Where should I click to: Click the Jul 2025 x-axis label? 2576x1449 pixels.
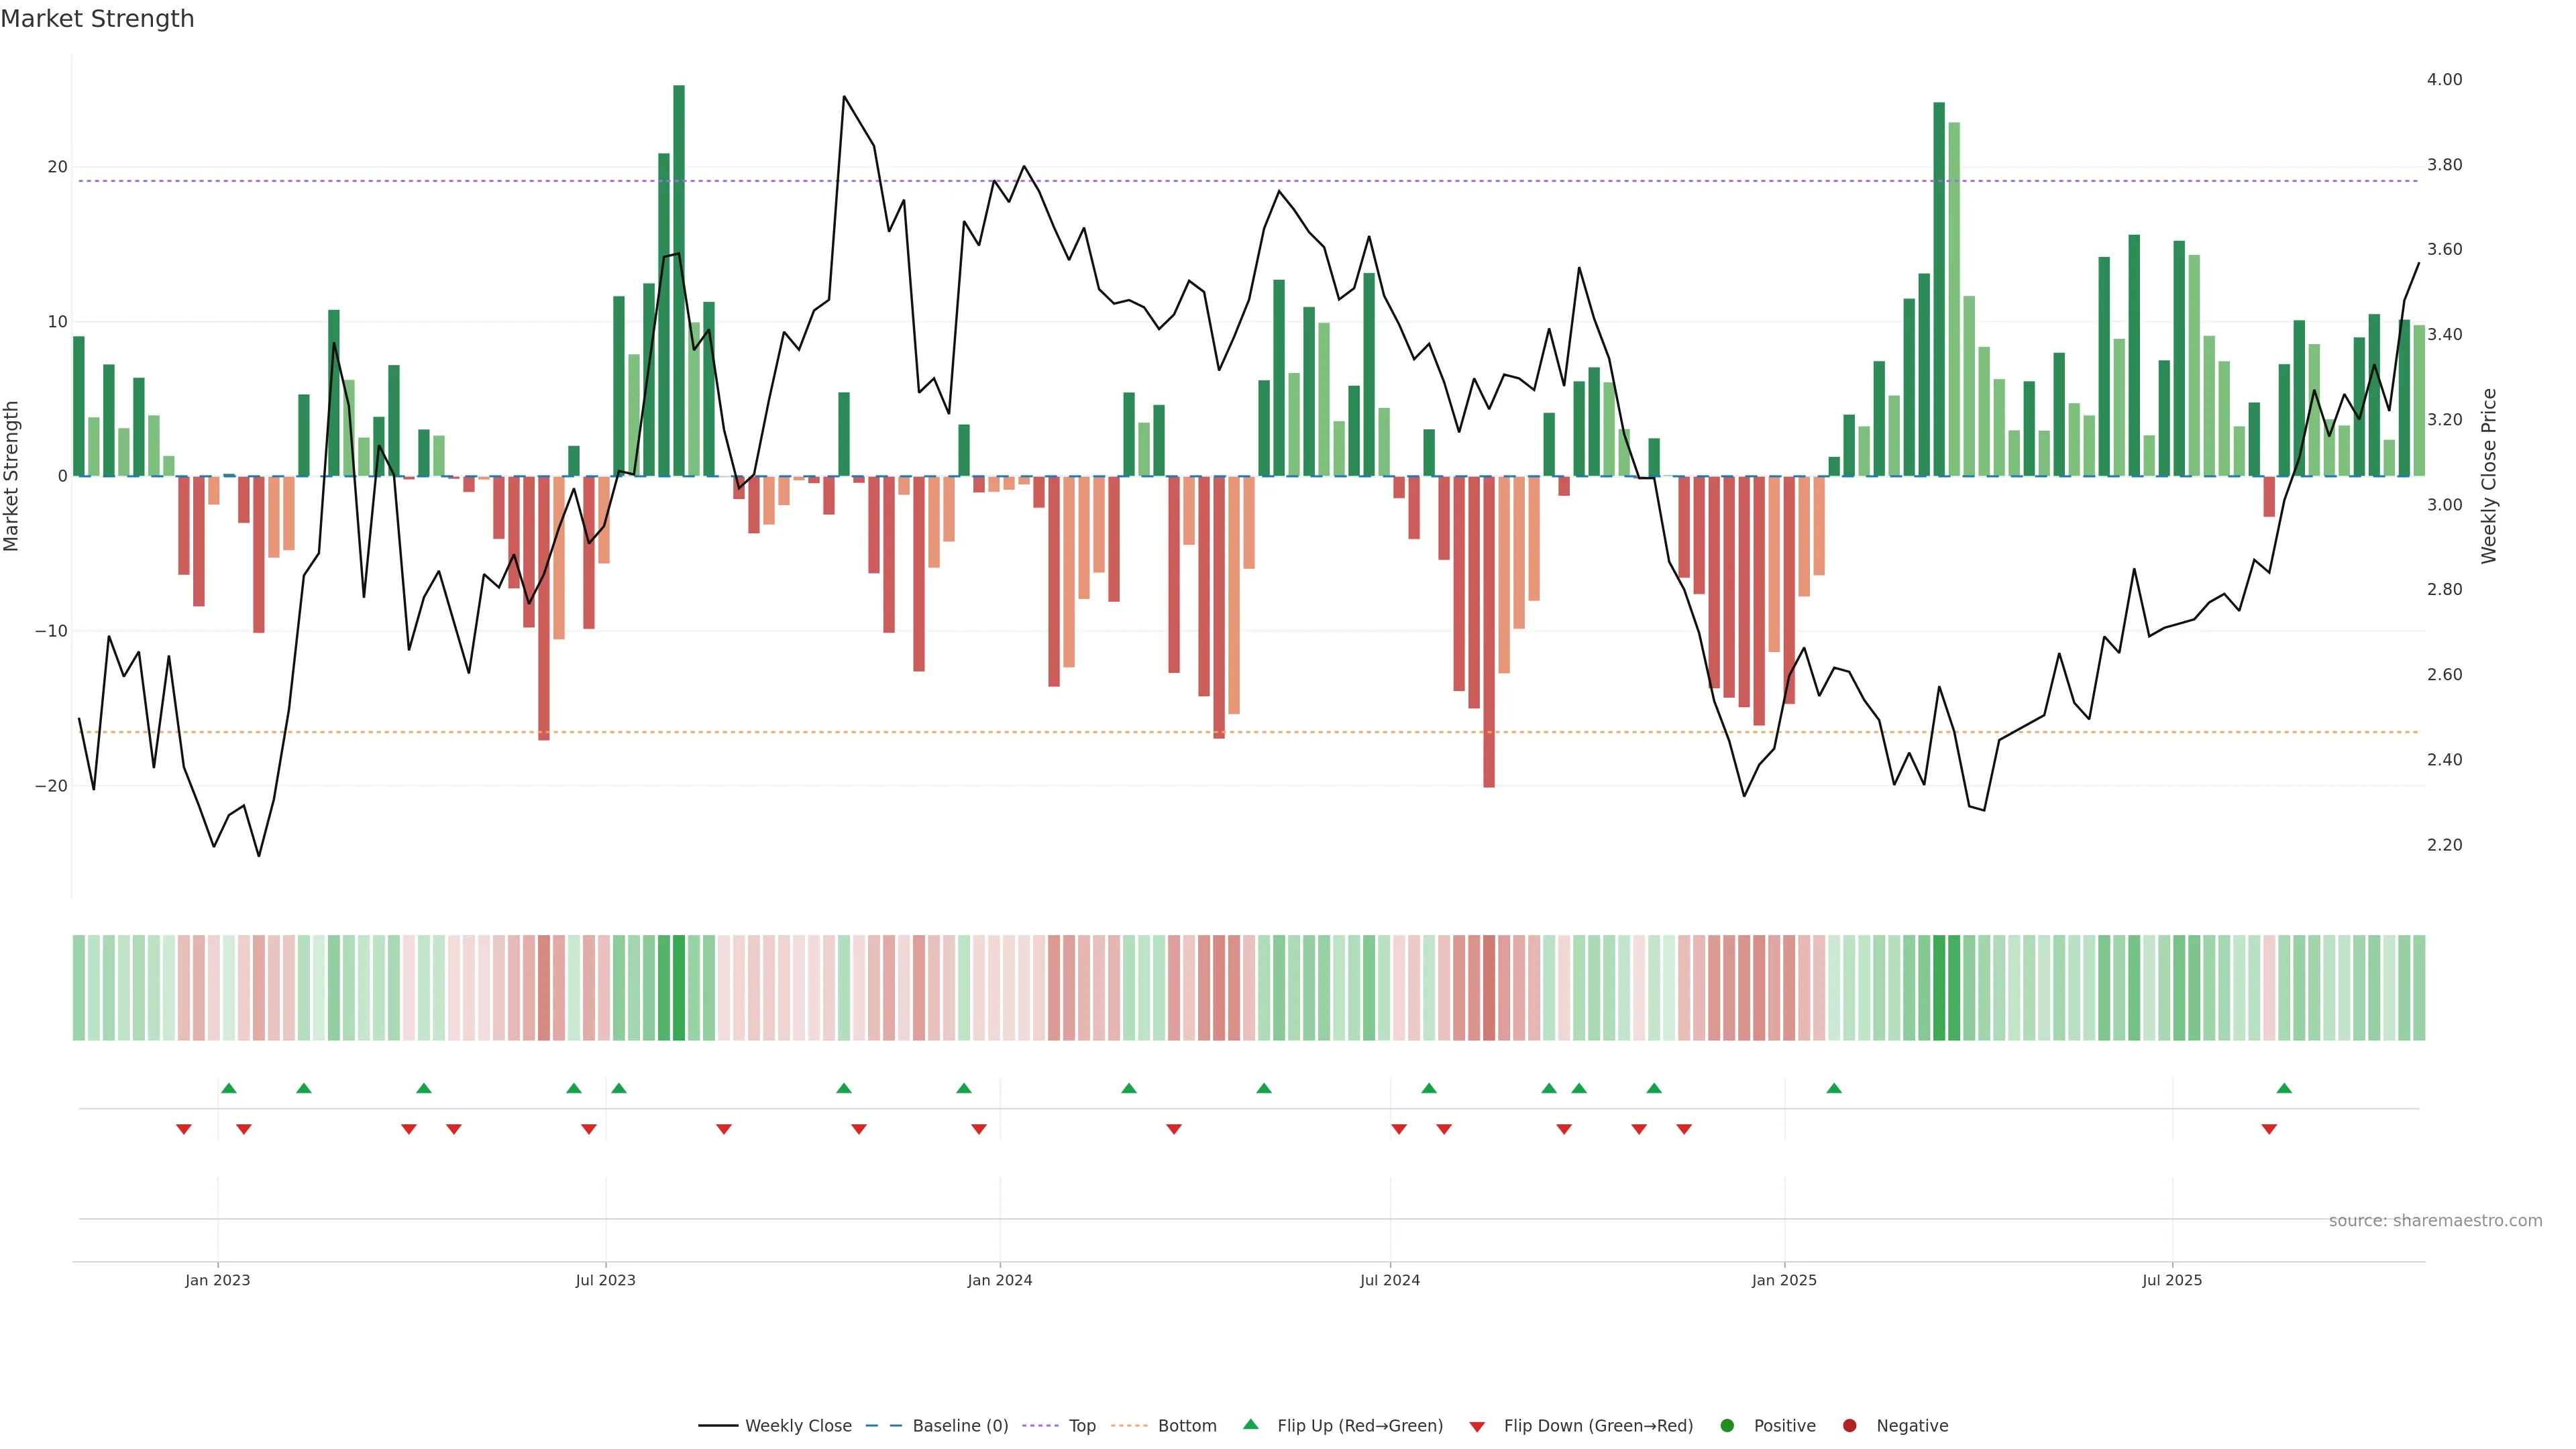click(x=2172, y=1280)
